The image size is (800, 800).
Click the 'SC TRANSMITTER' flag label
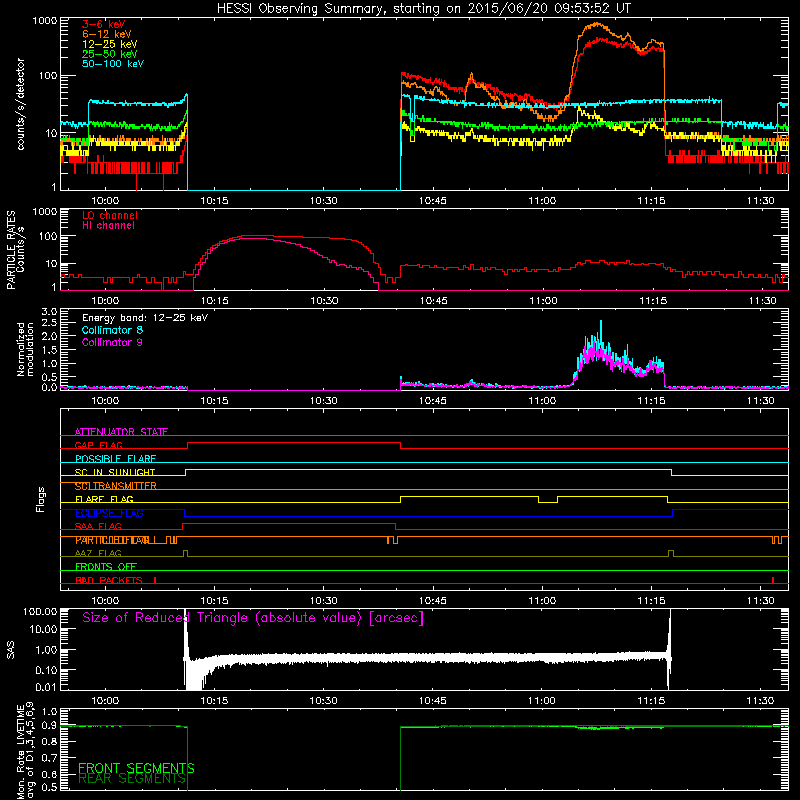[116, 486]
